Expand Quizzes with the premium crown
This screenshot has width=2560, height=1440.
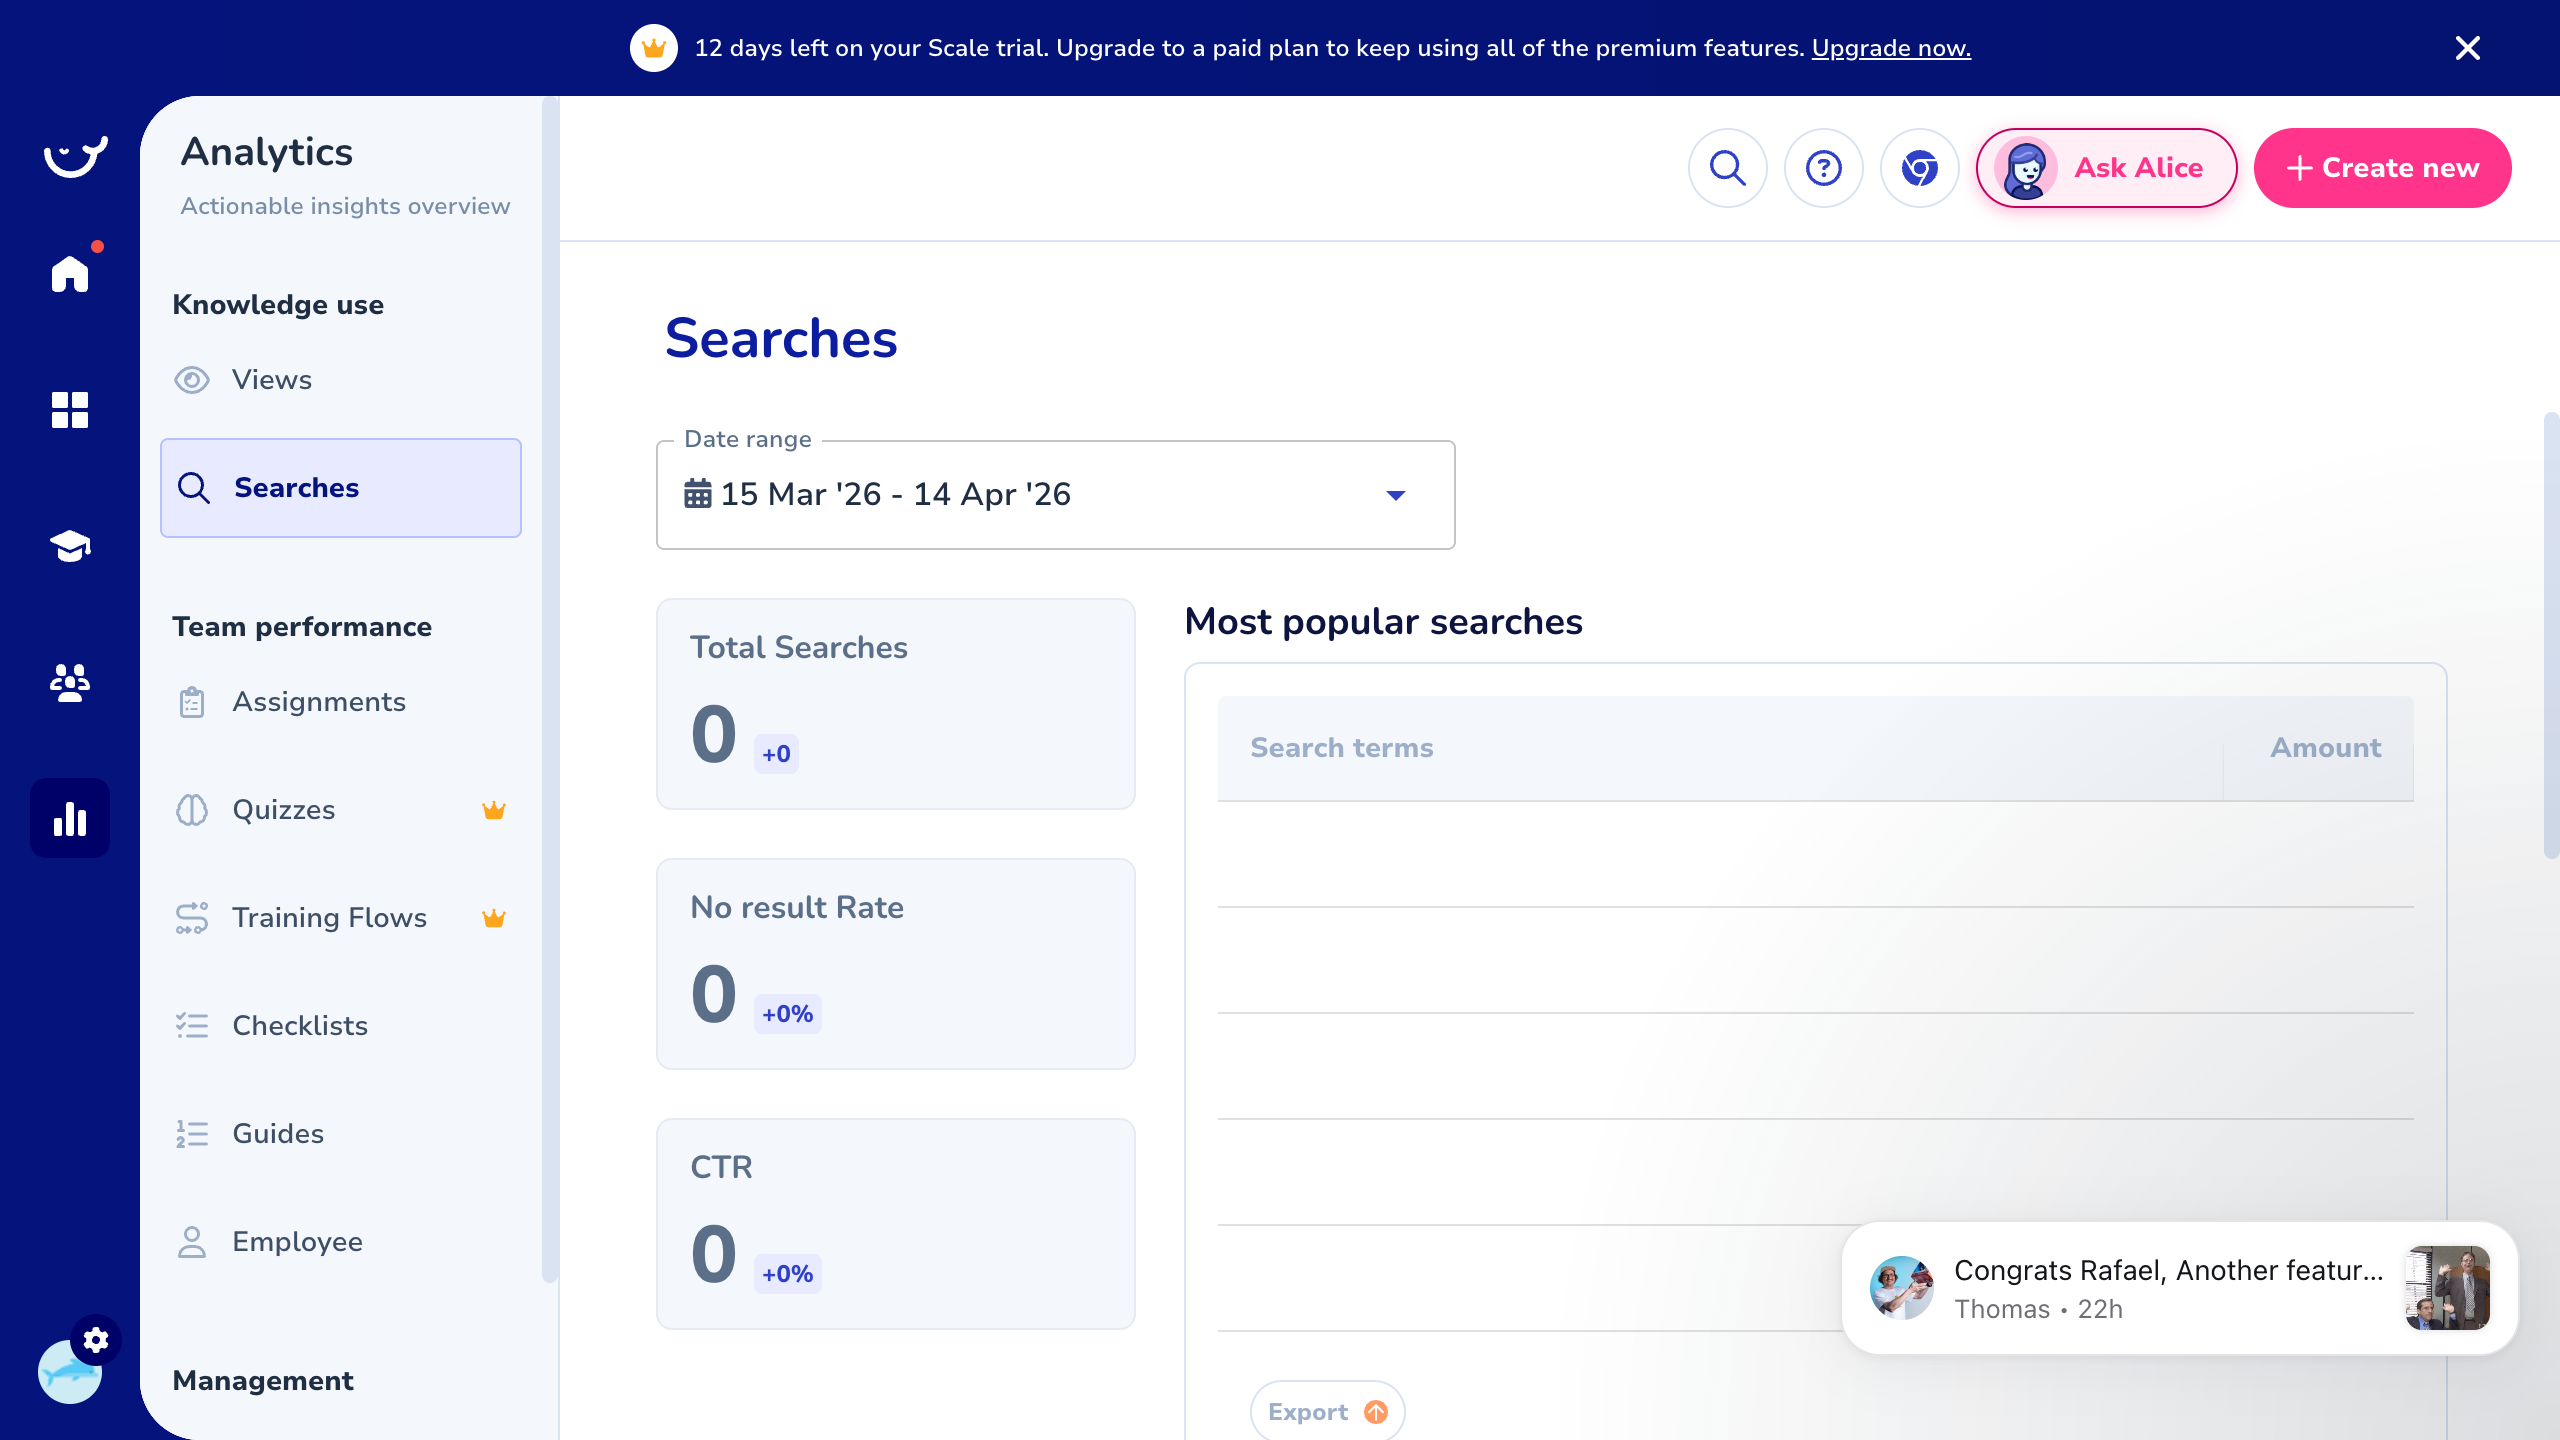[x=283, y=810]
